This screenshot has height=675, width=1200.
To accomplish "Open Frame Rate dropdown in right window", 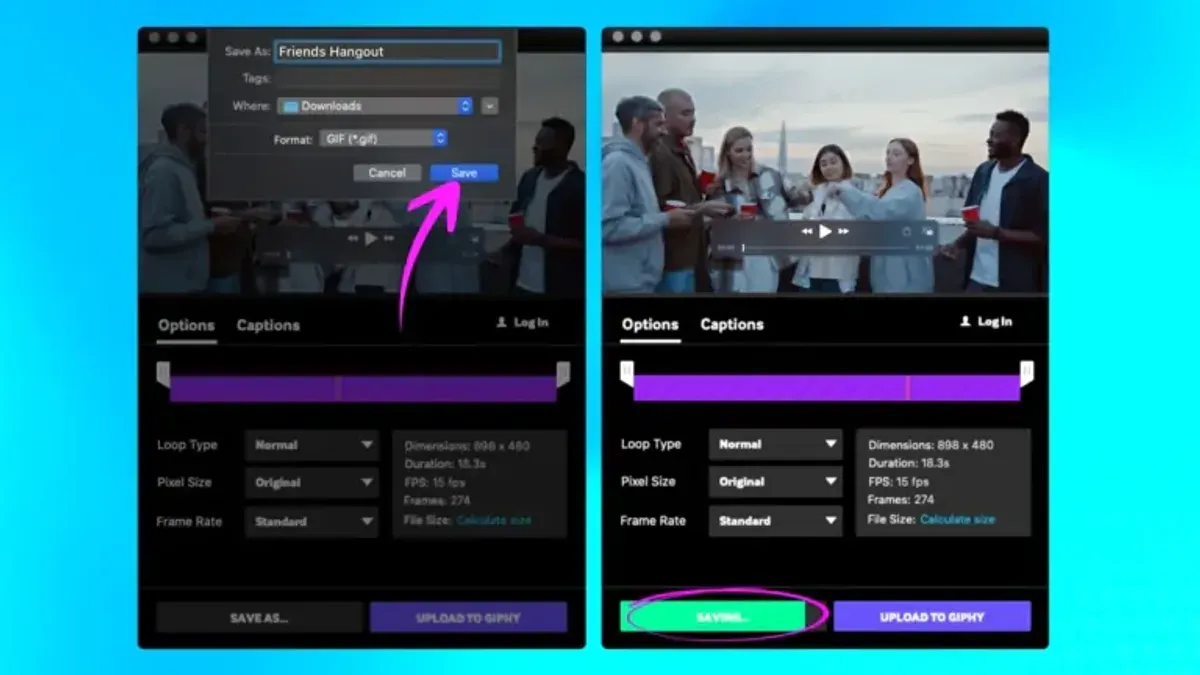I will 775,520.
